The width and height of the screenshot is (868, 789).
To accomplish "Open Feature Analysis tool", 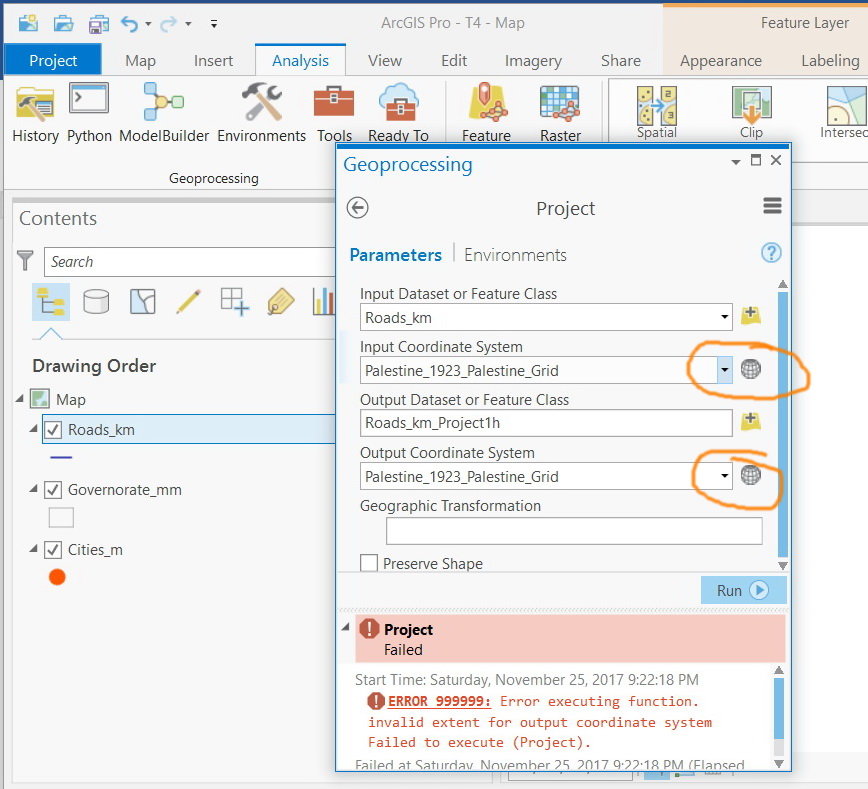I will 486,112.
